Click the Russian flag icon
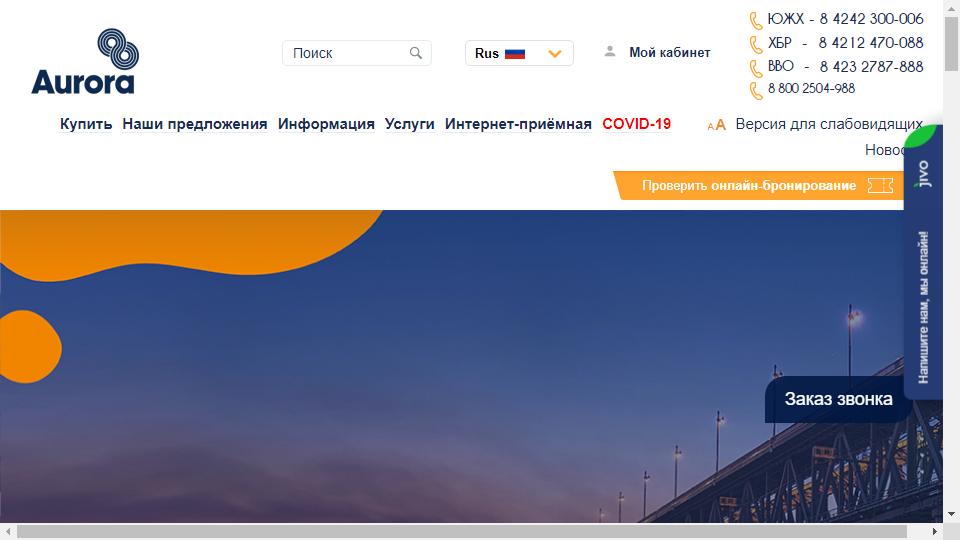 coord(515,54)
